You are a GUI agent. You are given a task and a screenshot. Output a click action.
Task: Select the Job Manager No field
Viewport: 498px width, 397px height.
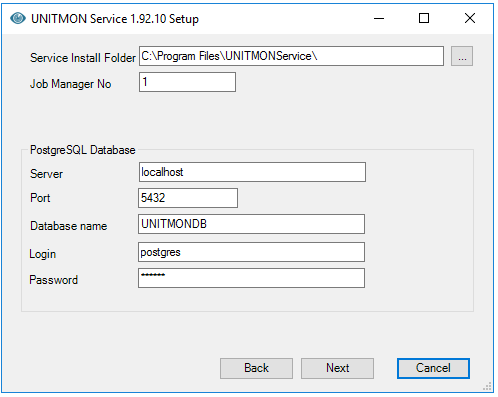[x=187, y=82]
